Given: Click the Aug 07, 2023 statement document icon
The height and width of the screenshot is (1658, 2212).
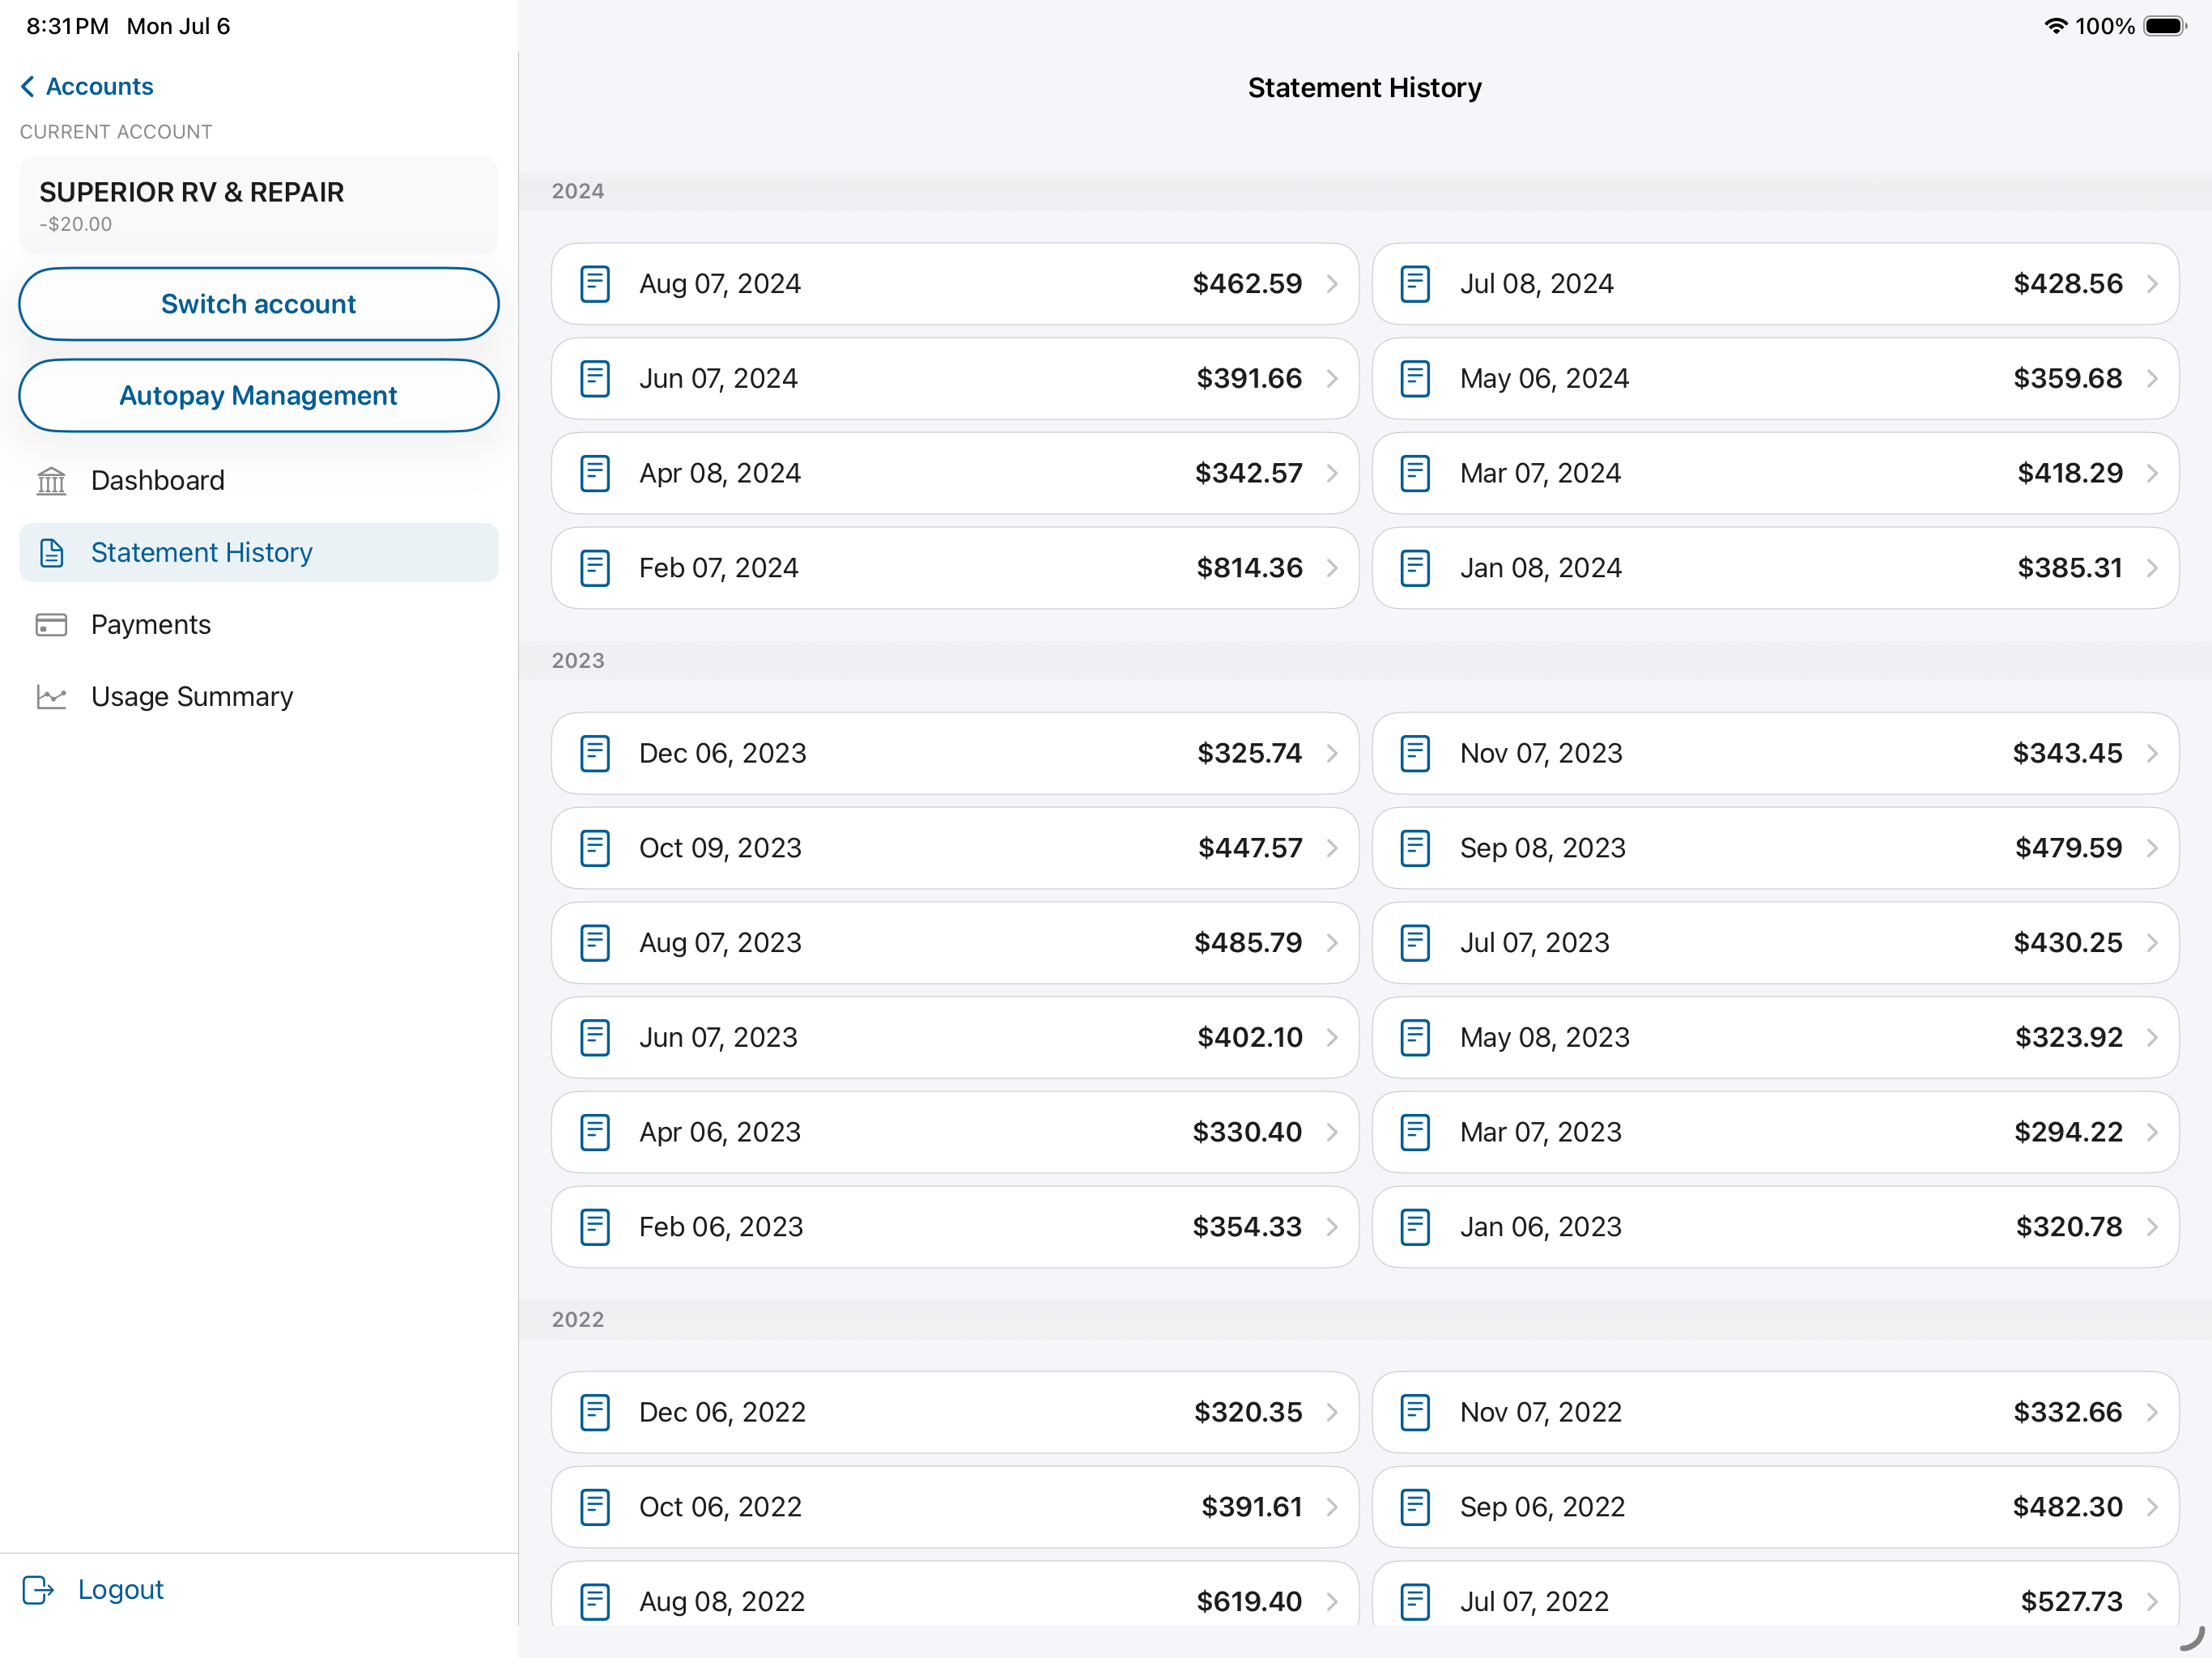Looking at the screenshot, I should point(595,943).
